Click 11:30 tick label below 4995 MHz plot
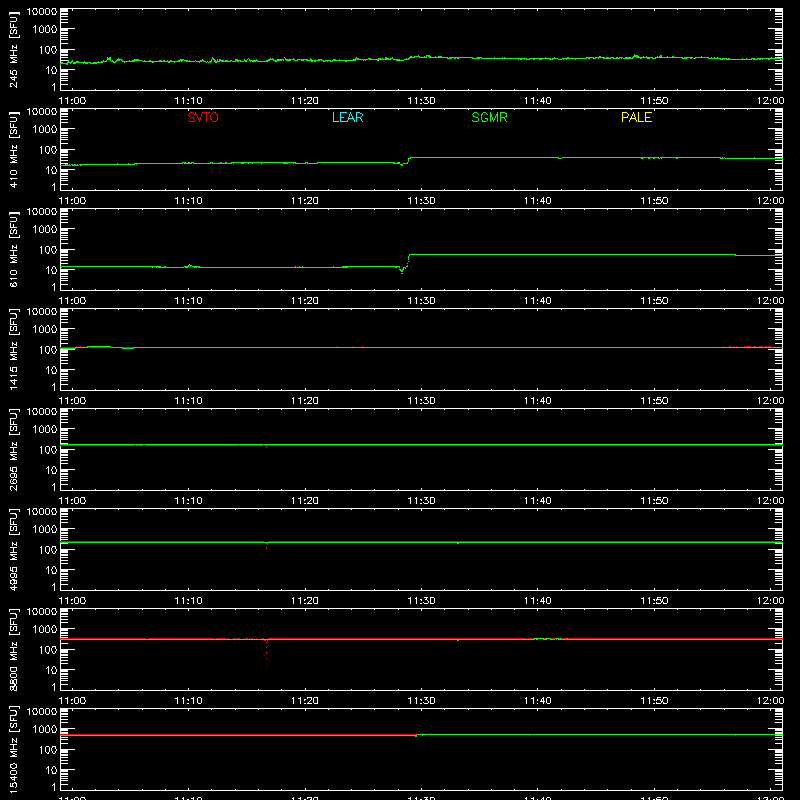The width and height of the screenshot is (800, 800). click(x=421, y=601)
